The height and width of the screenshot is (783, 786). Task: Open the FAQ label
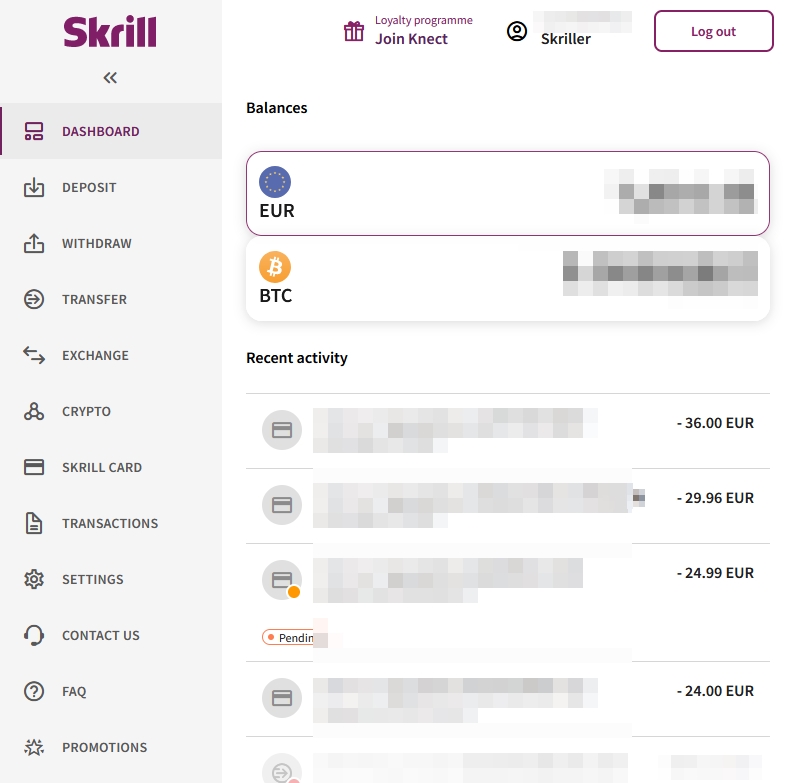click(x=74, y=692)
